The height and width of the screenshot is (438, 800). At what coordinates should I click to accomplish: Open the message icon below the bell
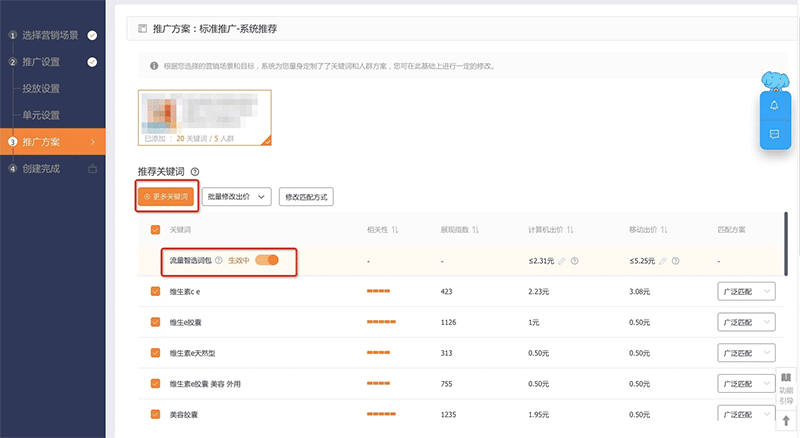[774, 133]
